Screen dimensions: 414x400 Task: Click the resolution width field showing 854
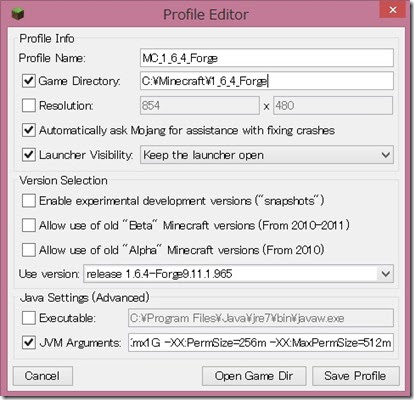(200, 106)
